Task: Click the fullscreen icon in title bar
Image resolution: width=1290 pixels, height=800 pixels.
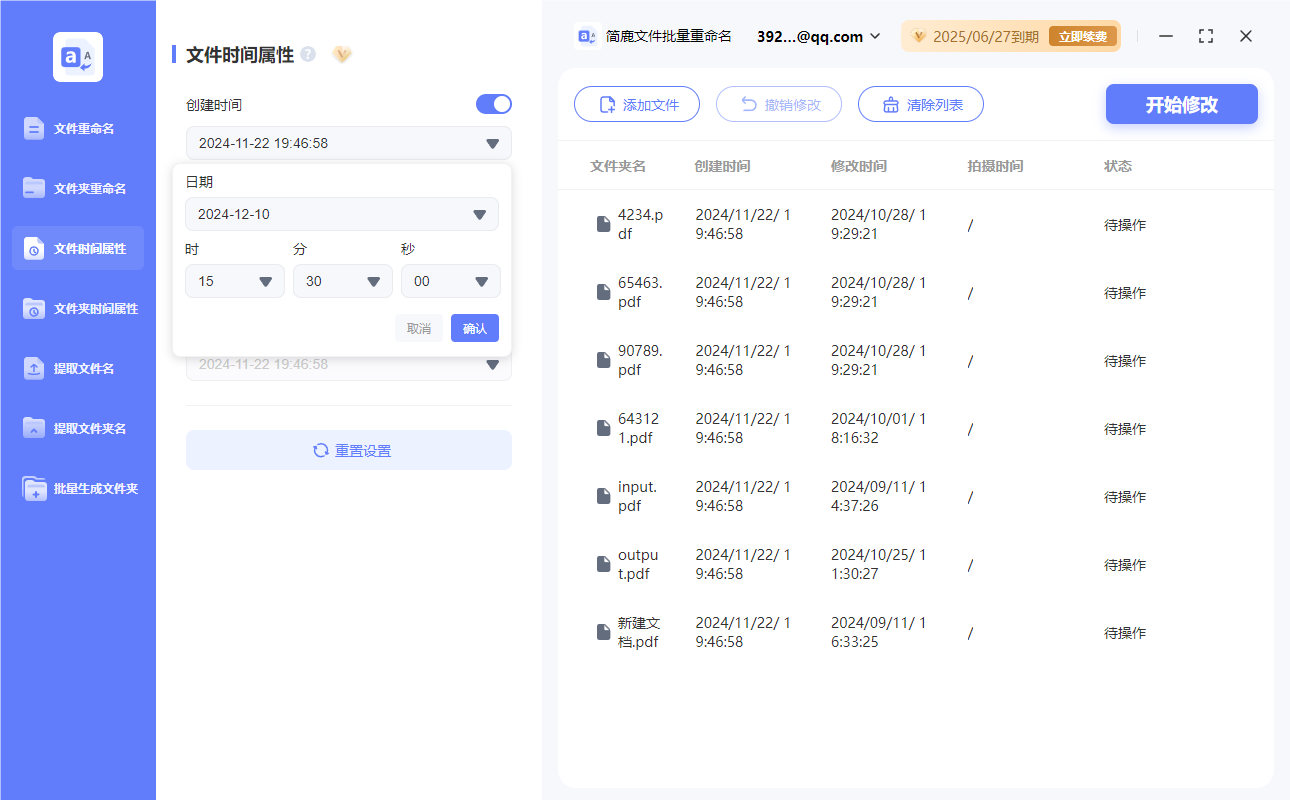Action: [1205, 36]
